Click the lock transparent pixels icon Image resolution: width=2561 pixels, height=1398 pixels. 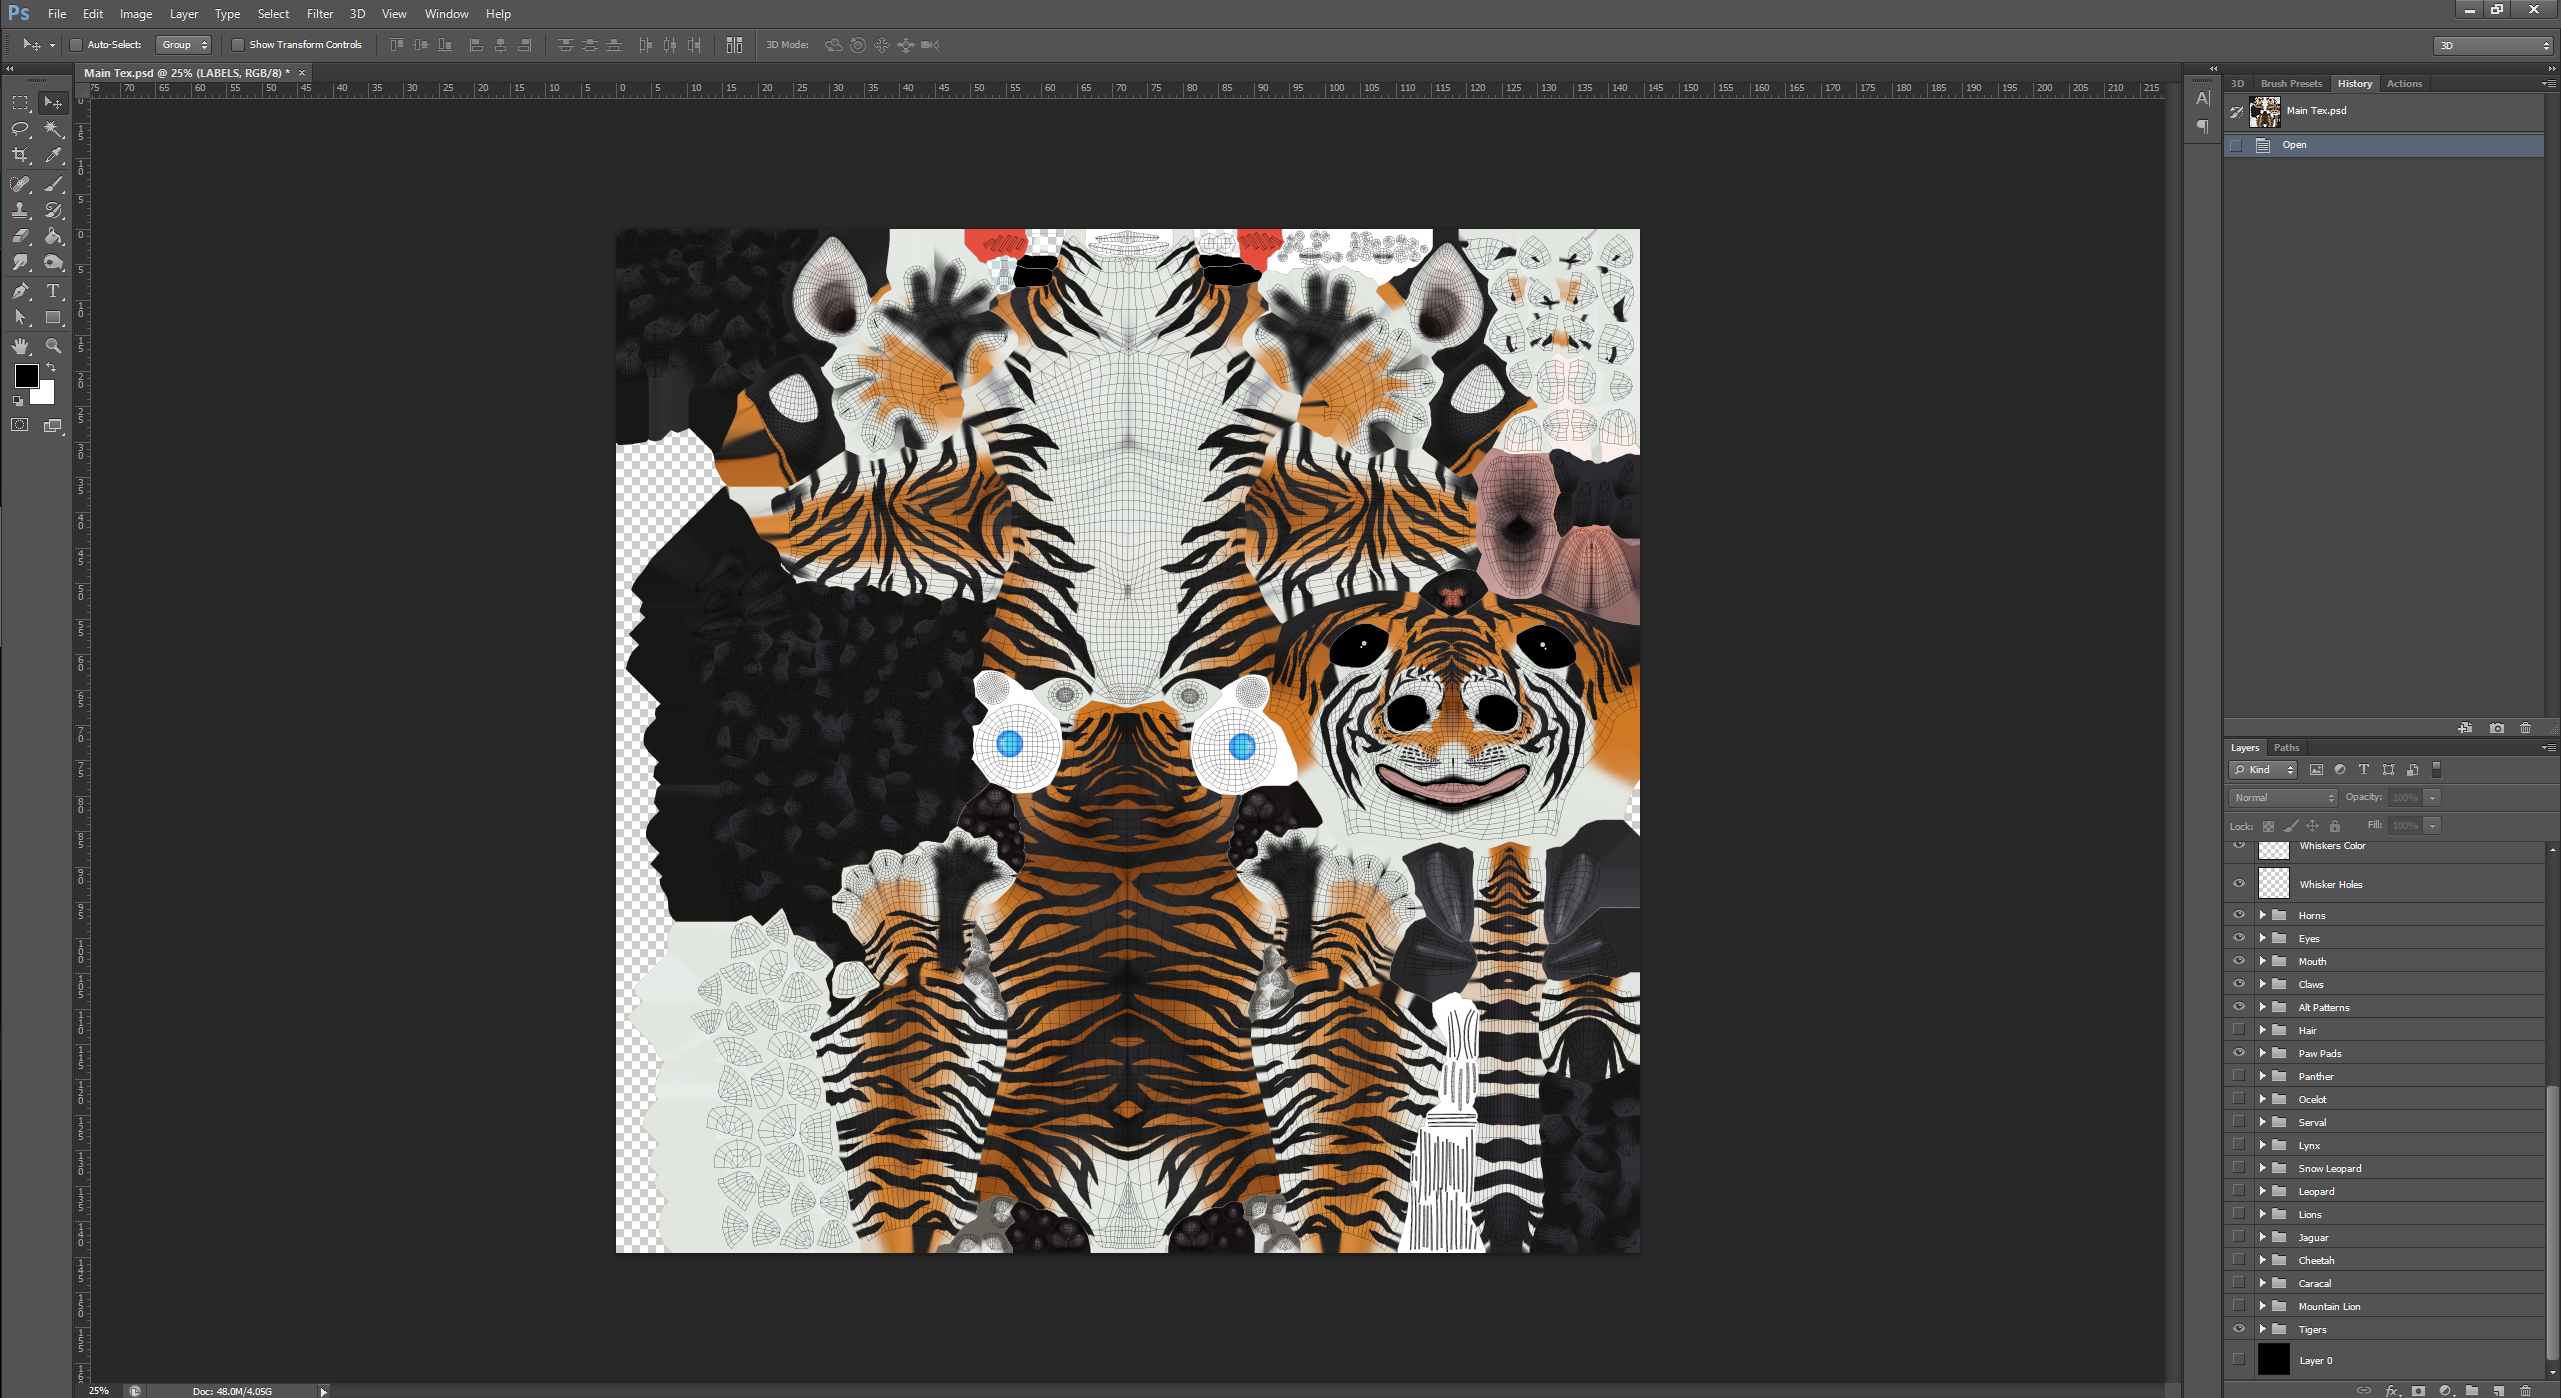[x=2268, y=826]
